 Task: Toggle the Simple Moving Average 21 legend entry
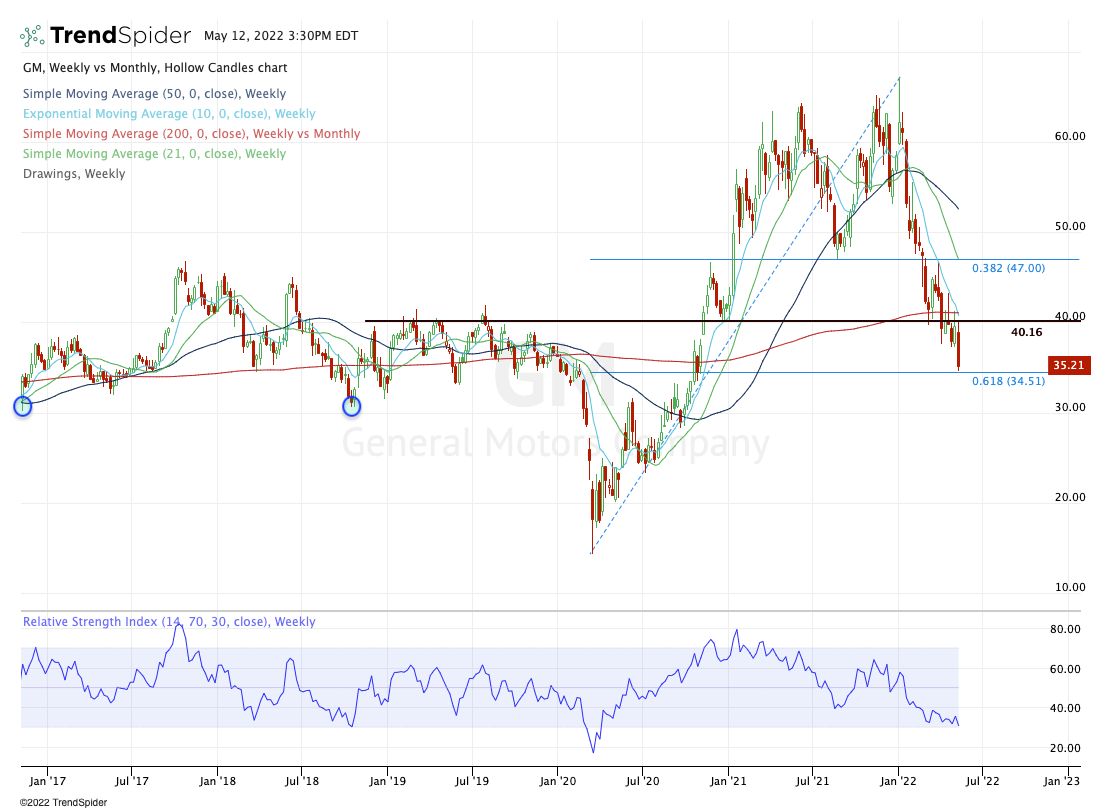[x=154, y=154]
